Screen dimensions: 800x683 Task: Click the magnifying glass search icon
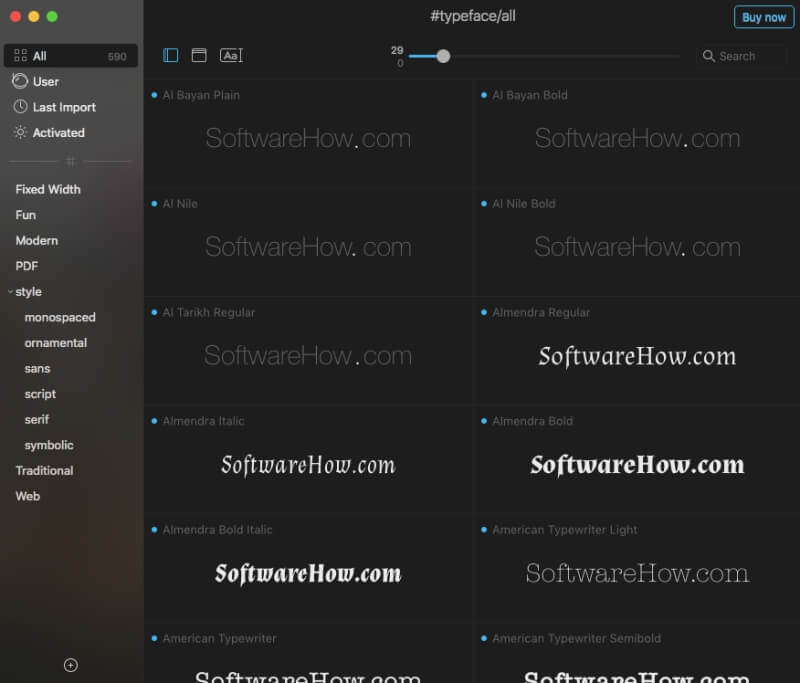tap(709, 56)
